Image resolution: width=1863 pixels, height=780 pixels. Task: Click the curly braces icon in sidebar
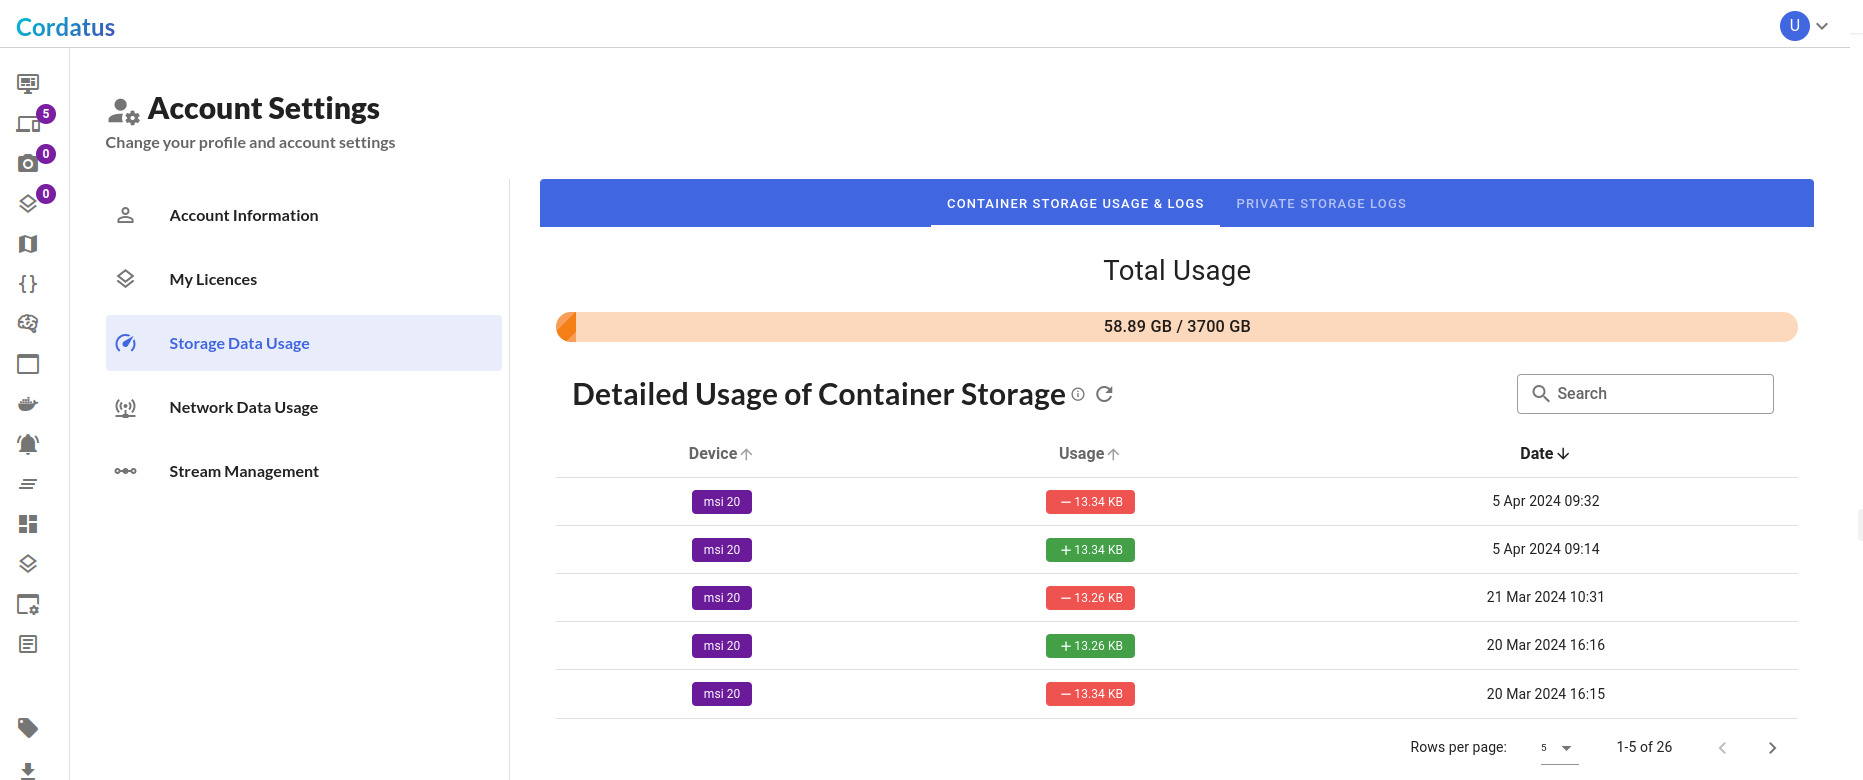pyautogui.click(x=28, y=284)
